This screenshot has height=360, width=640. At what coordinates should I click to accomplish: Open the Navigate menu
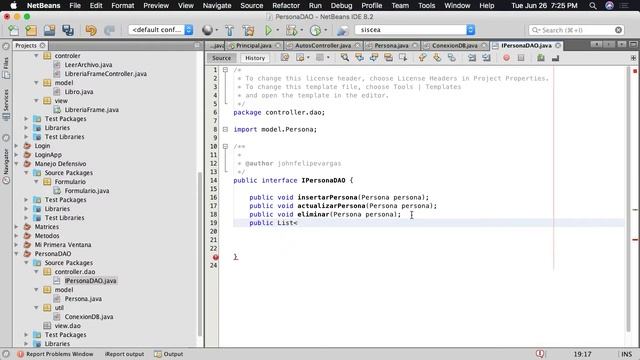pos(217,6)
